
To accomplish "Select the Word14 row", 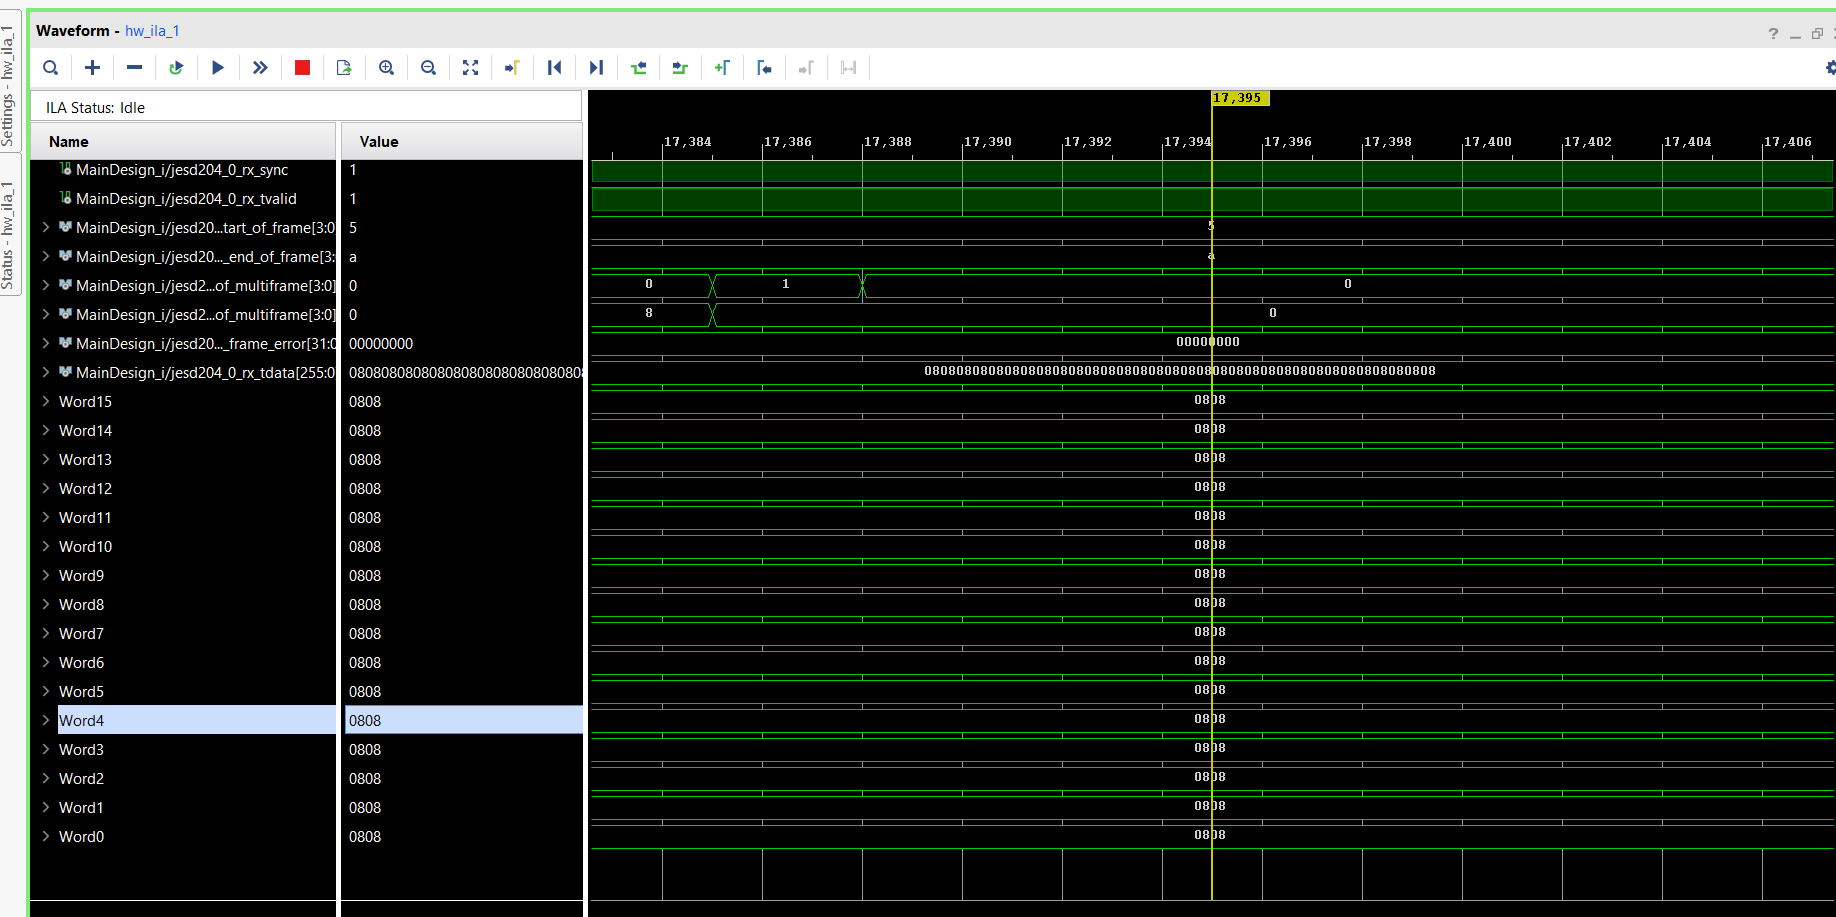I will [85, 431].
